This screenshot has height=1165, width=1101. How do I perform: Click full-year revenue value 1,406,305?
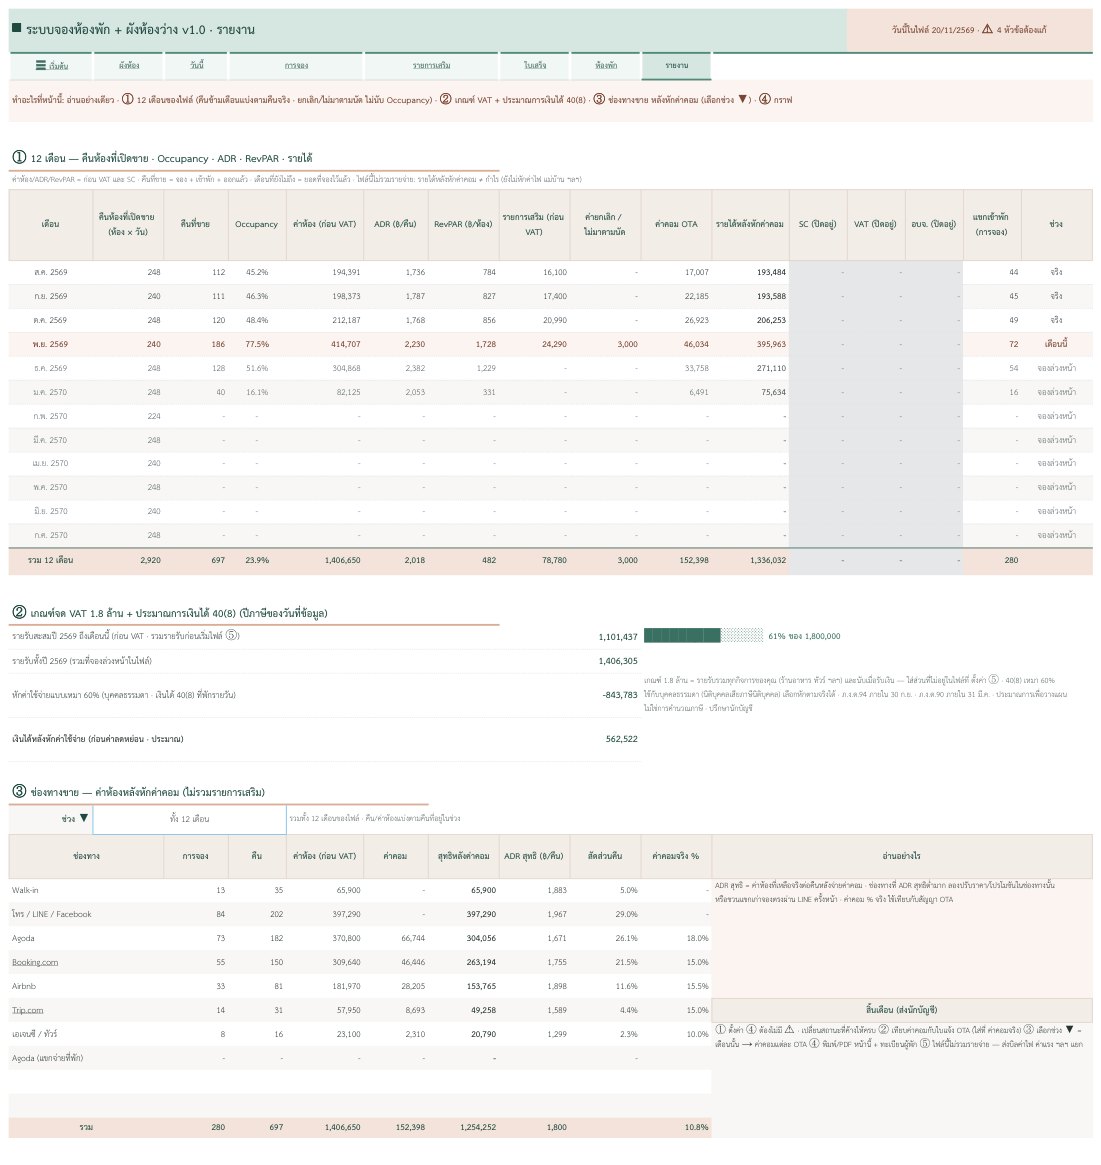(617, 661)
